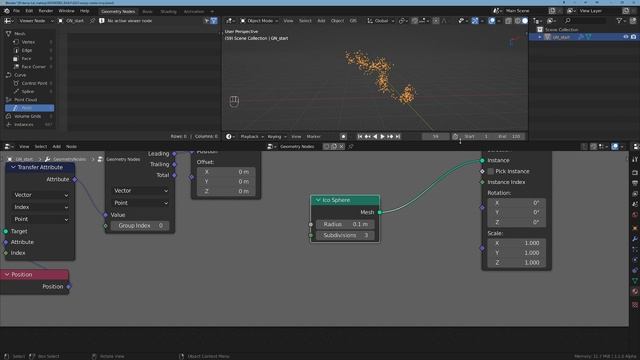The width and height of the screenshot is (640, 360).
Task: Adjust the Ico Sphere Radius field
Action: point(344,224)
